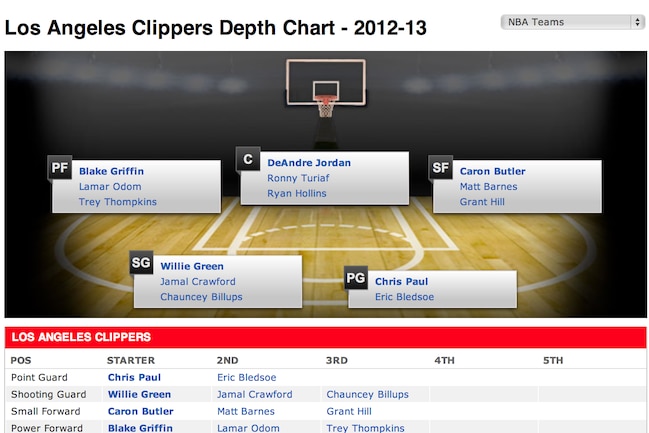Click the PG position badge
This screenshot has height=433, width=649.
356,278
